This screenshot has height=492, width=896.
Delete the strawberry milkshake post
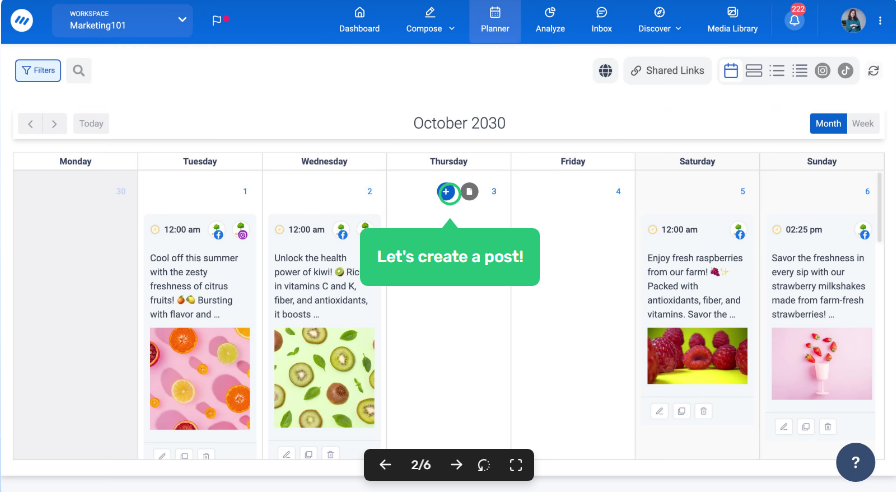point(827,426)
